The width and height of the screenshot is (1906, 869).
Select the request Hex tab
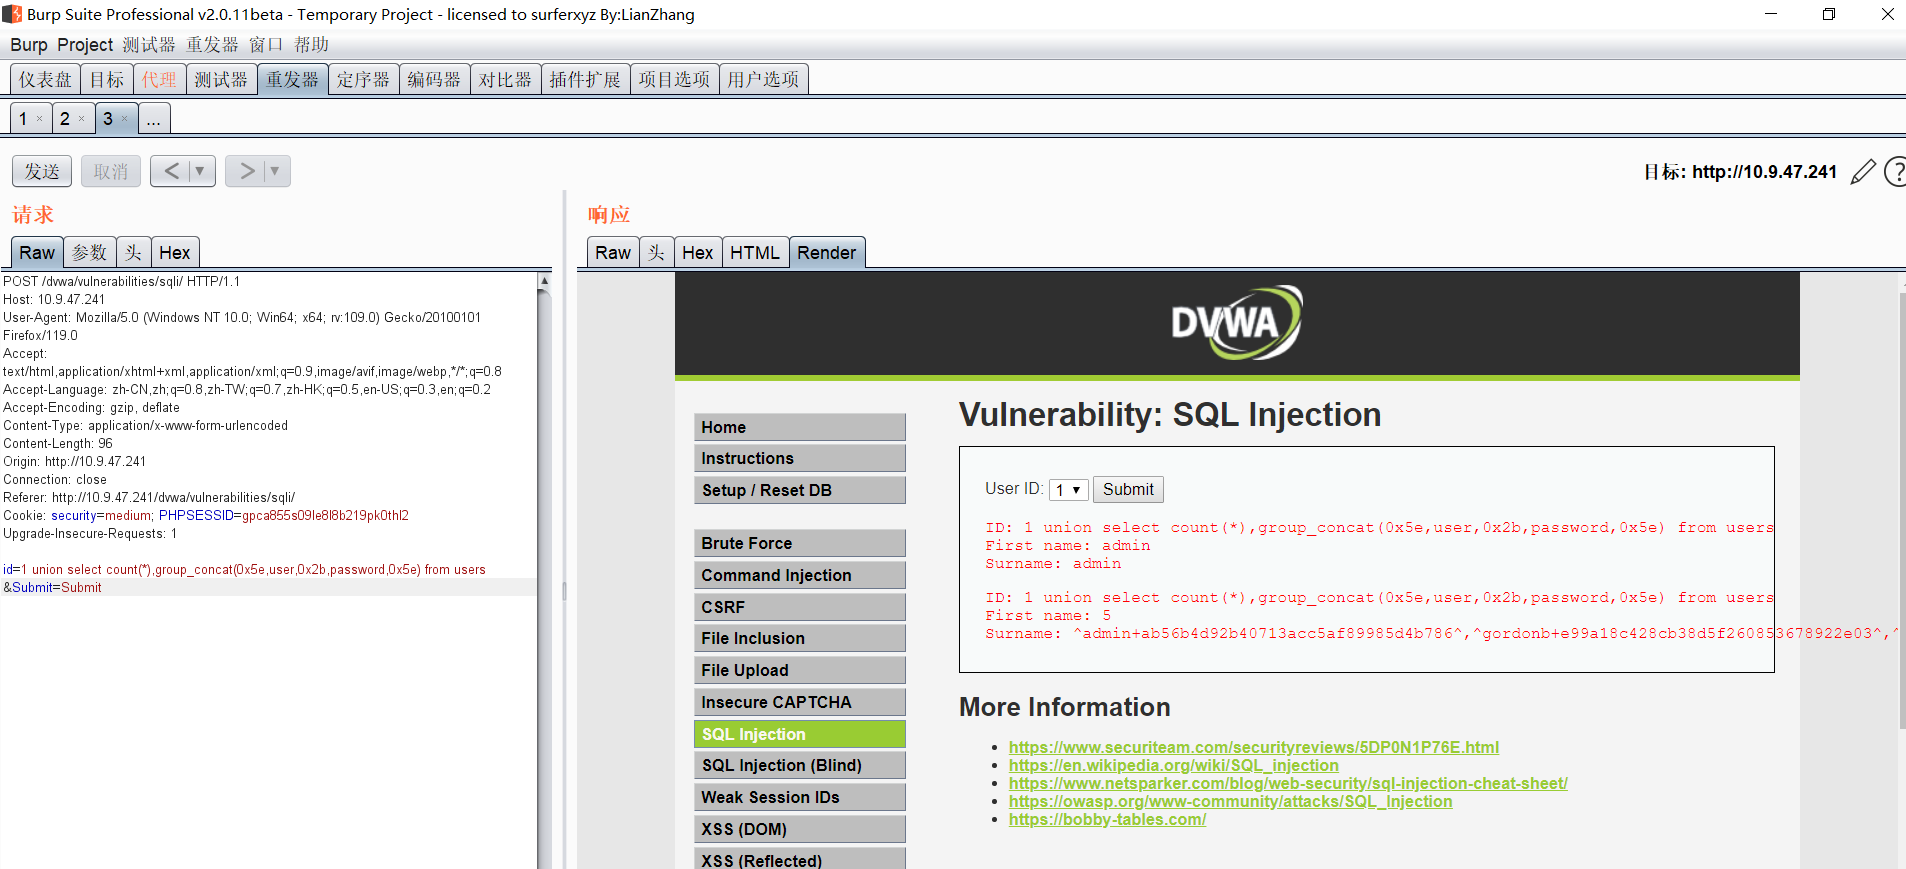[x=174, y=252]
